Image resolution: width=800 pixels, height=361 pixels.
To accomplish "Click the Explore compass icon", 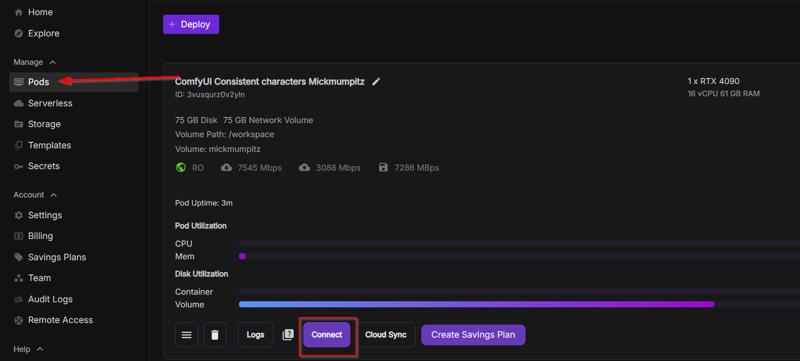I will 19,34.
